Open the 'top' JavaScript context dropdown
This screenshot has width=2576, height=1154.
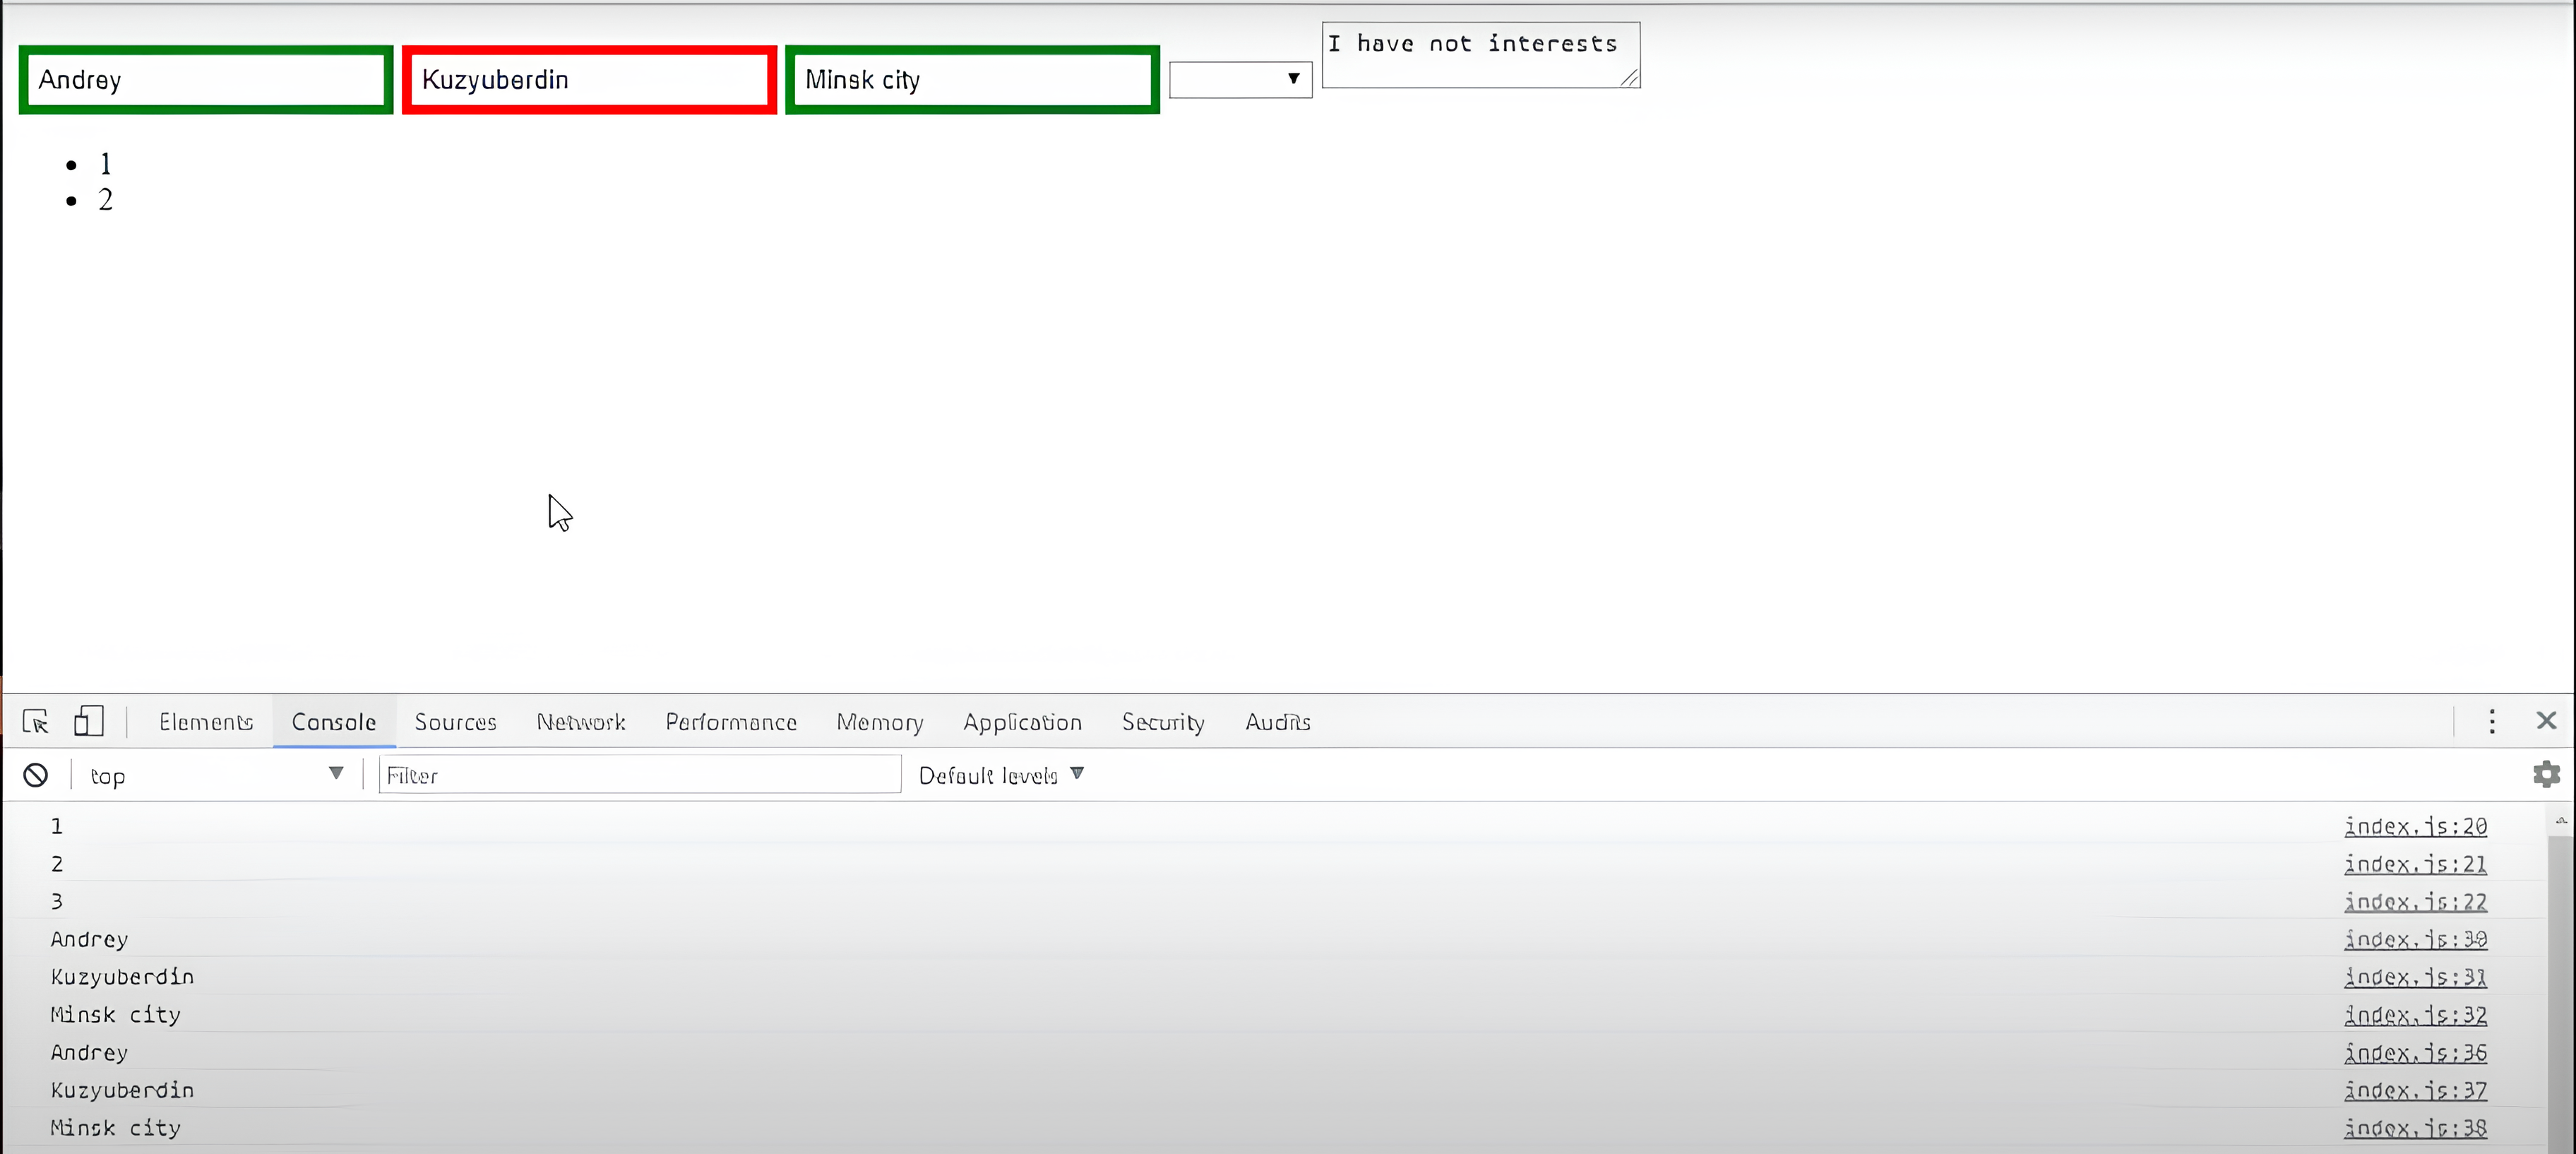[x=215, y=775]
